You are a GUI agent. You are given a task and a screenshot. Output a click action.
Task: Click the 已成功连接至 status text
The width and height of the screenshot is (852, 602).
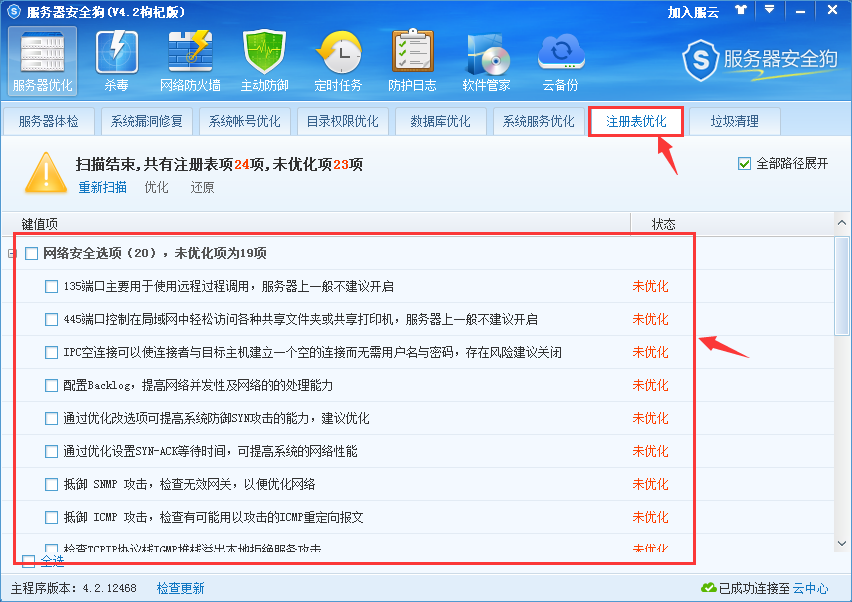754,588
